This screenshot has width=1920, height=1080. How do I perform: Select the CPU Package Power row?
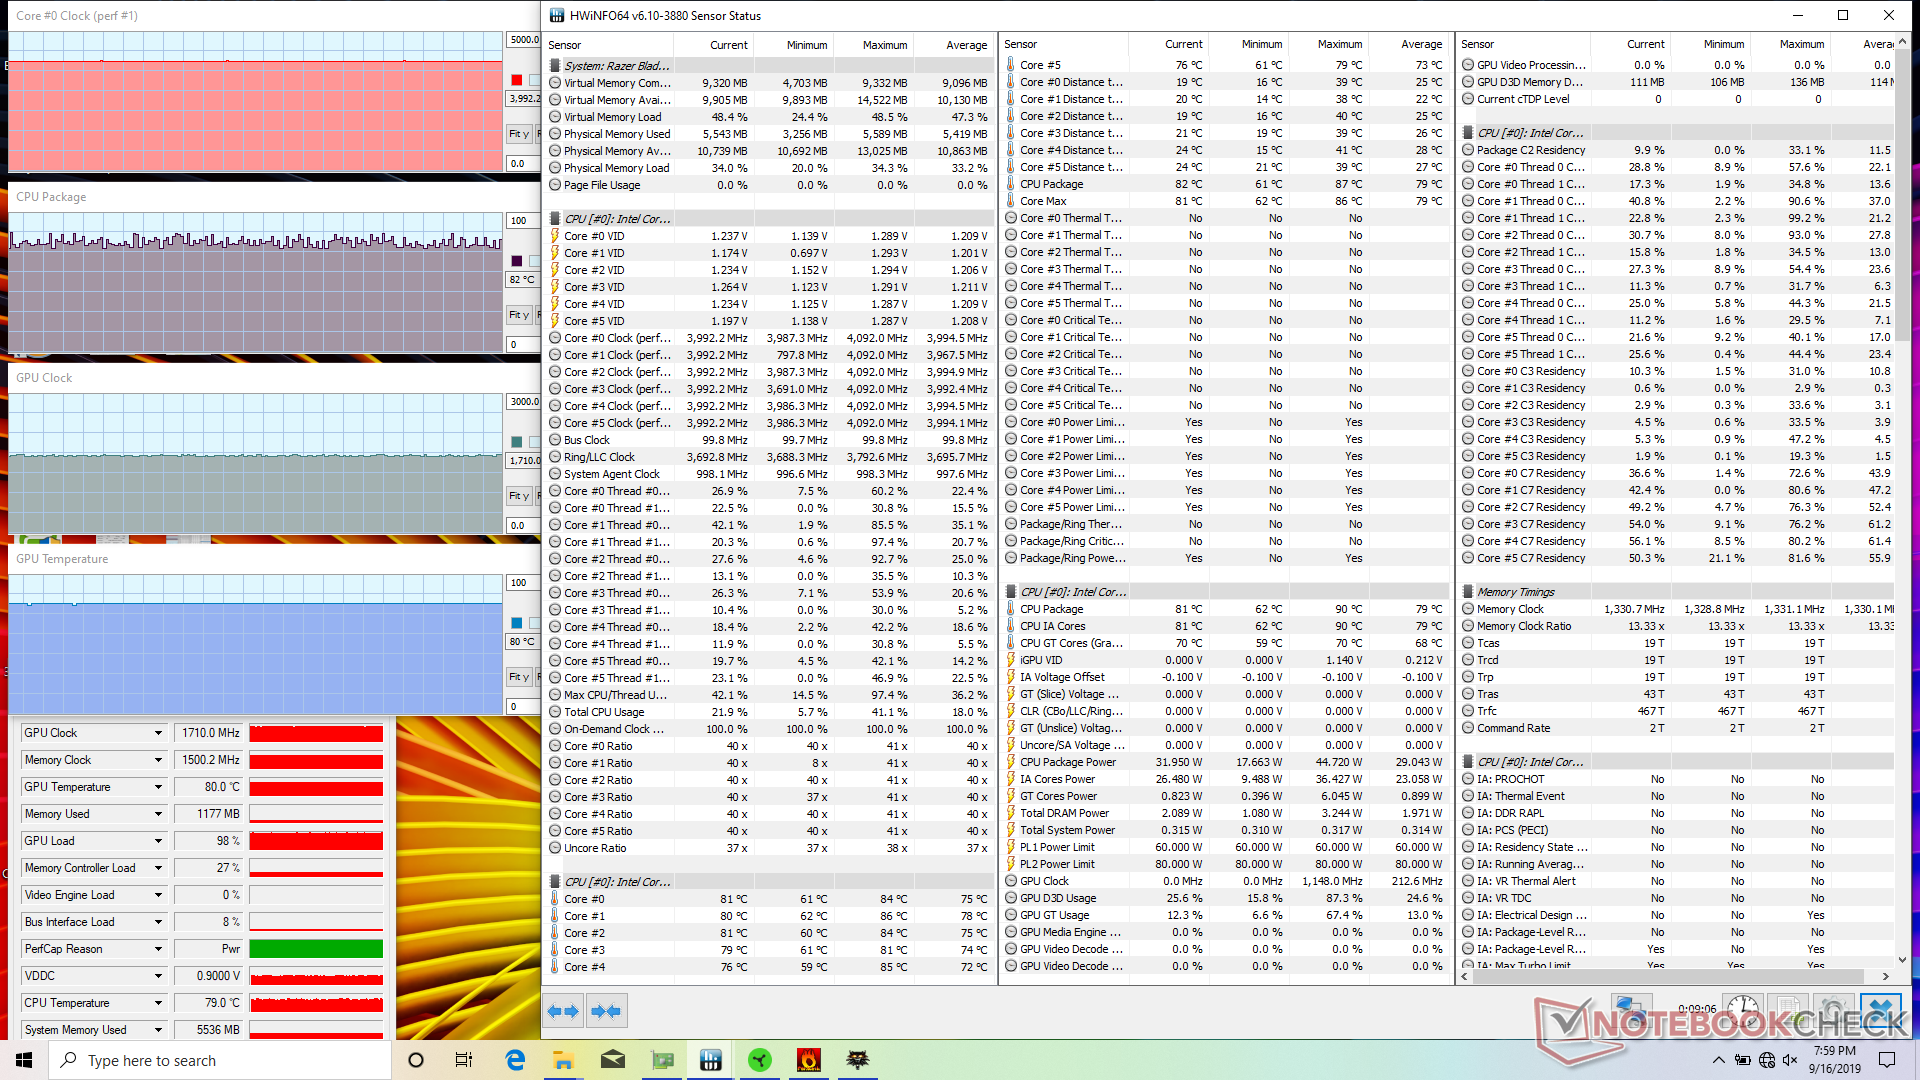[x=1226, y=762]
